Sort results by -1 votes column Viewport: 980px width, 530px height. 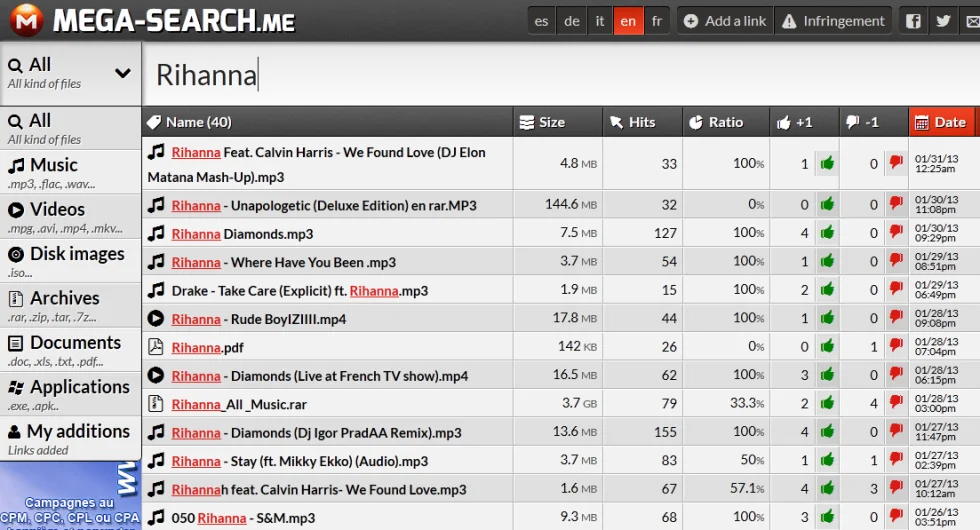(x=873, y=122)
